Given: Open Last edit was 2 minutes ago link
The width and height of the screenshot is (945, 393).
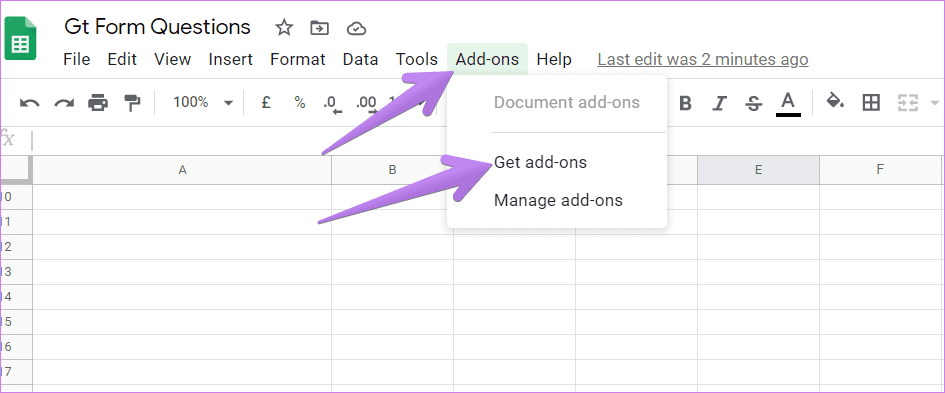Looking at the screenshot, I should 703,60.
